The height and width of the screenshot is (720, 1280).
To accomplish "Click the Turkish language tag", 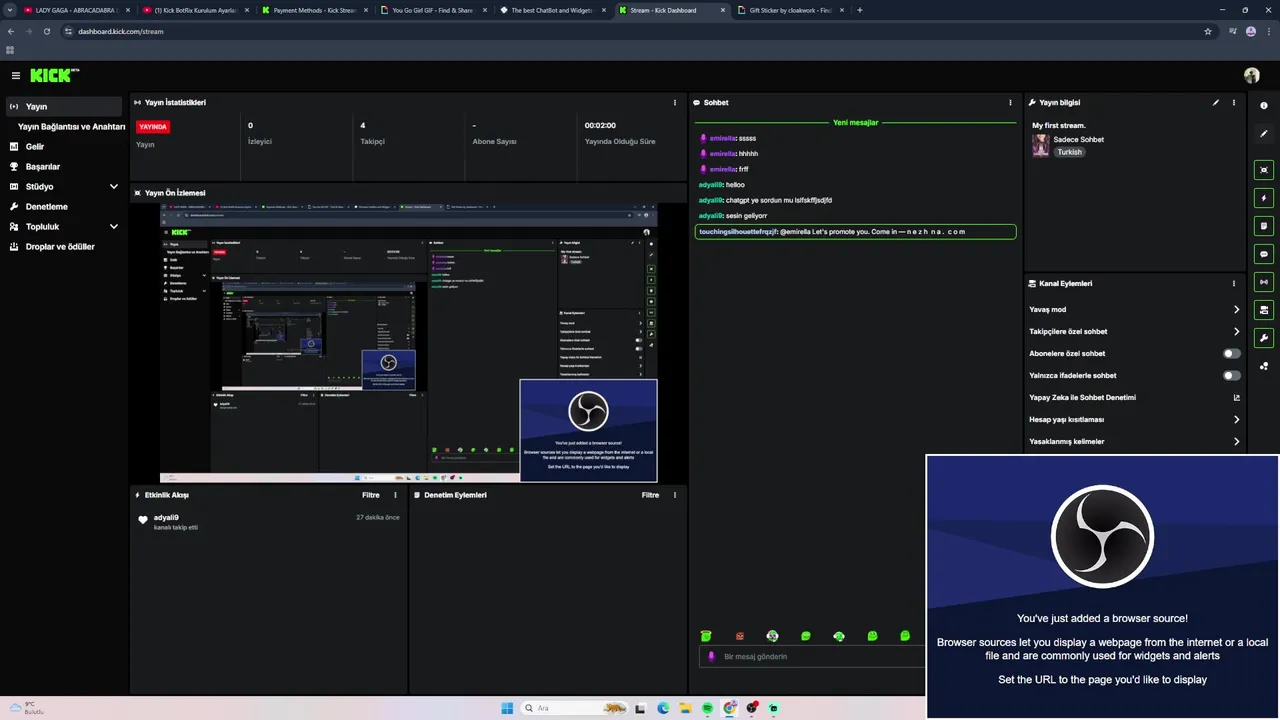I will [x=1070, y=152].
